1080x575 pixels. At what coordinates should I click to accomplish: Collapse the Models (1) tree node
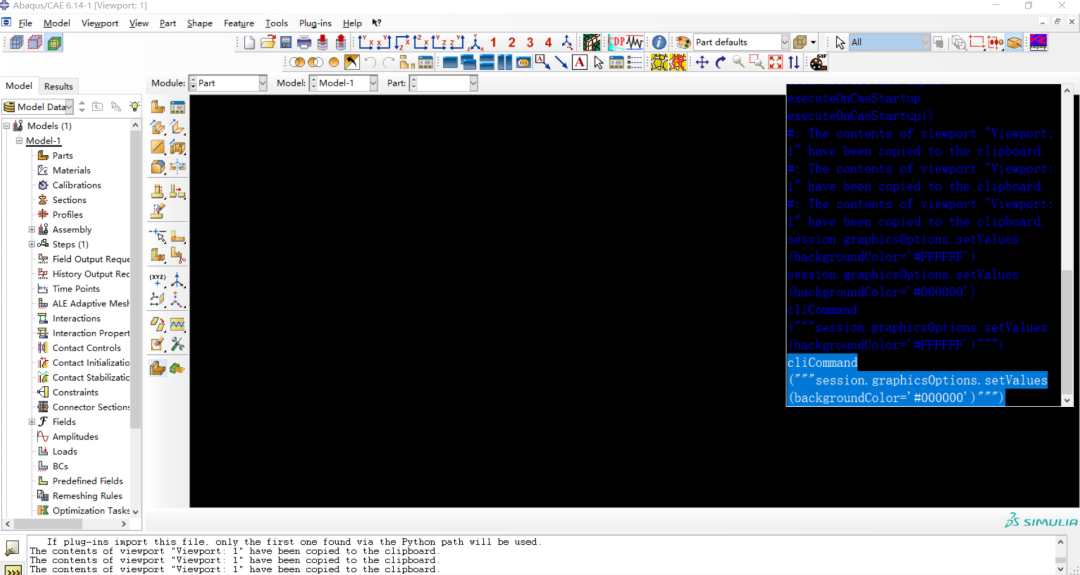[8, 126]
